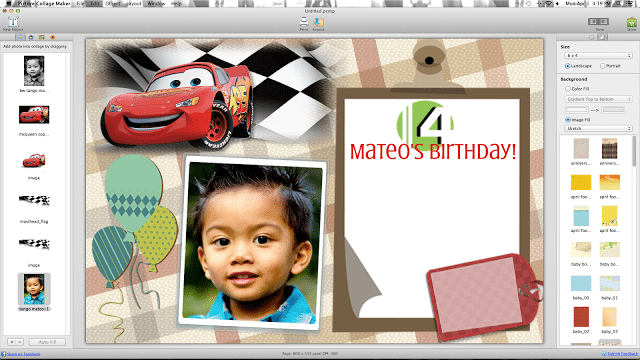Screen dimensions: 640x360
Task: Open the Store icon in toolbar
Action: [x=631, y=22]
